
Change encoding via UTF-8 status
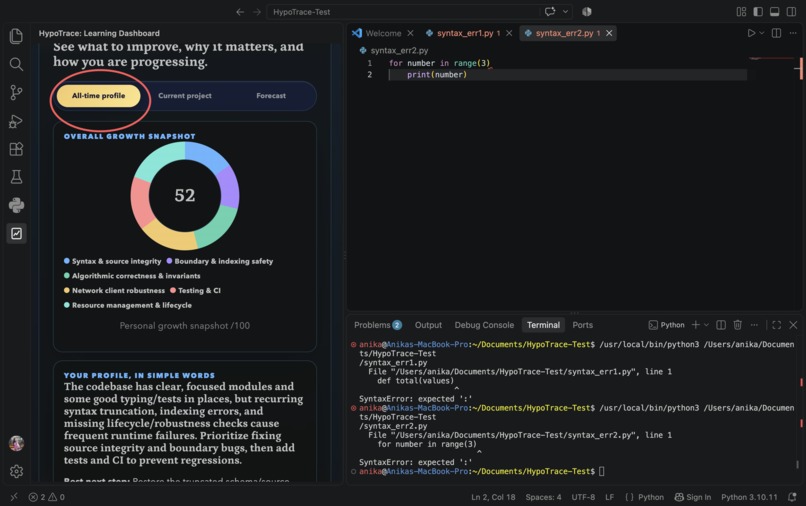coord(583,497)
